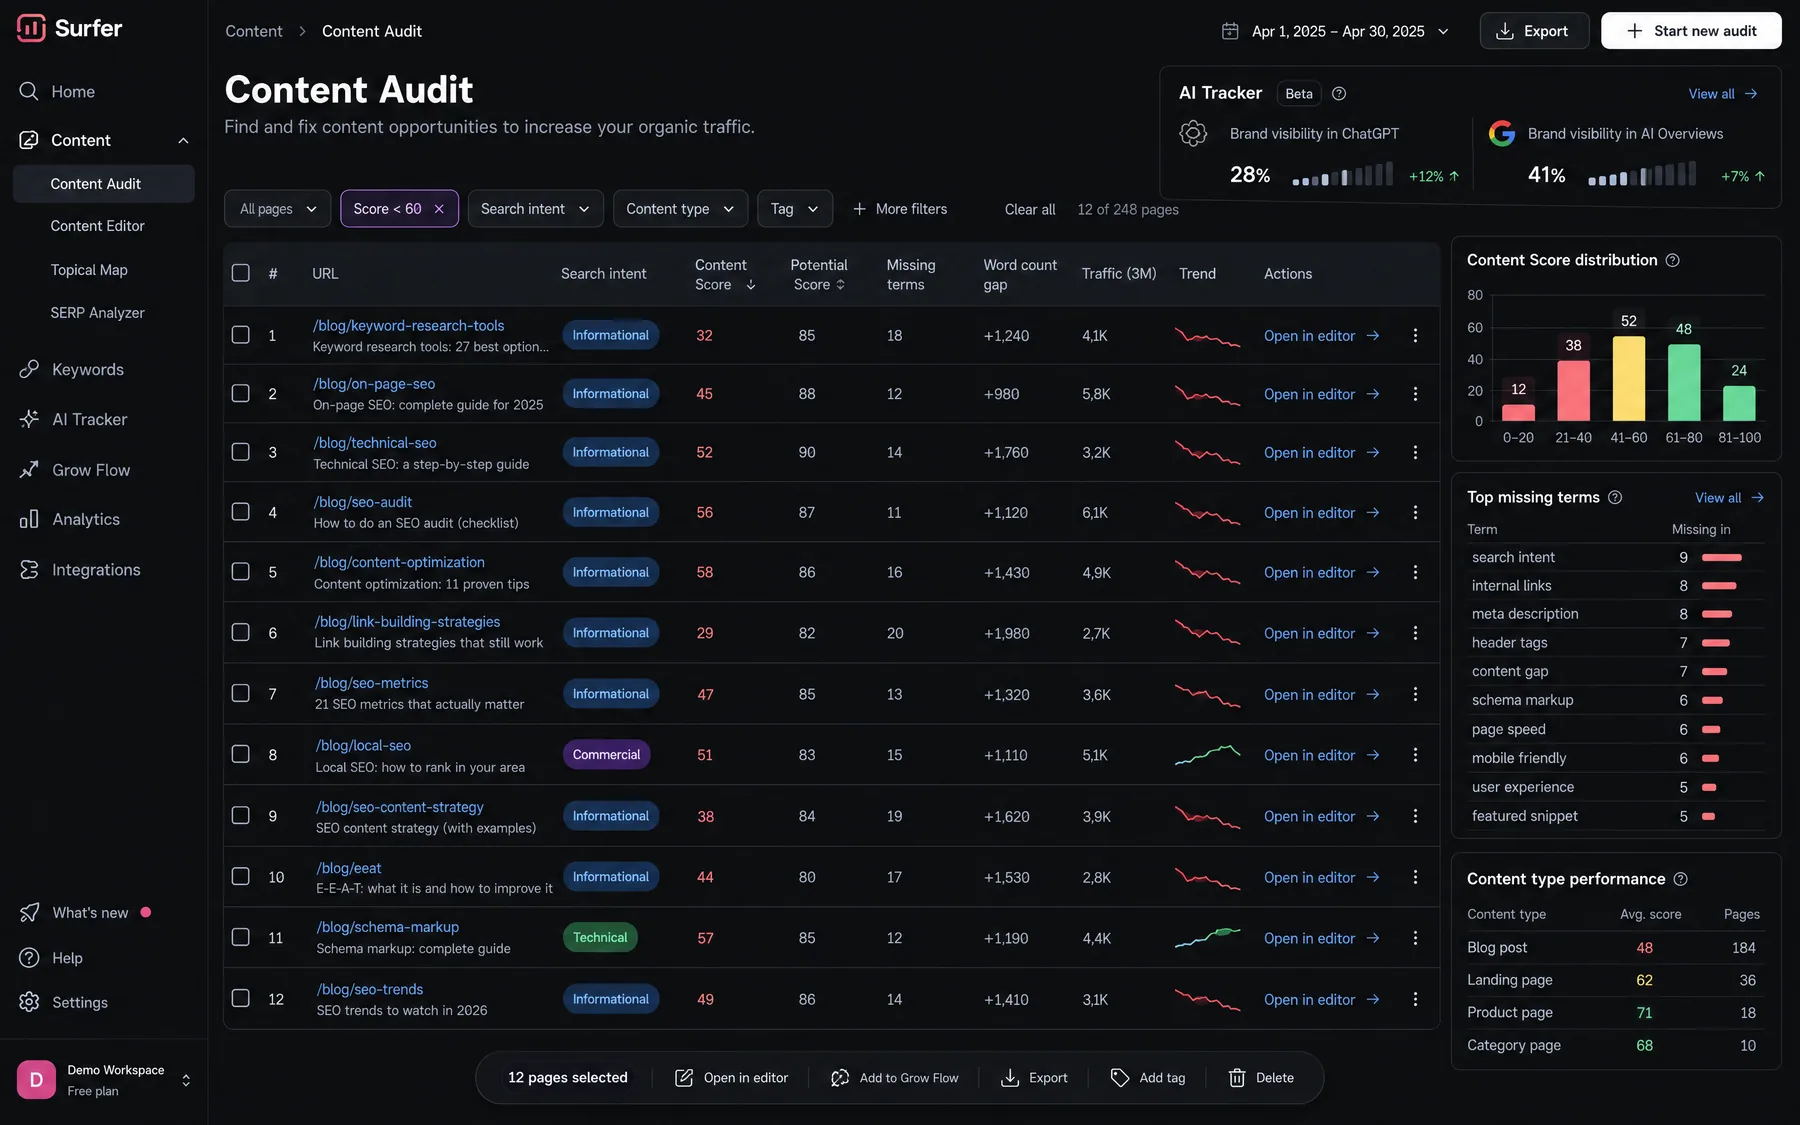Image resolution: width=1800 pixels, height=1125 pixels.
Task: Toggle checkbox for /blog/local-seo row
Action: coord(241,754)
